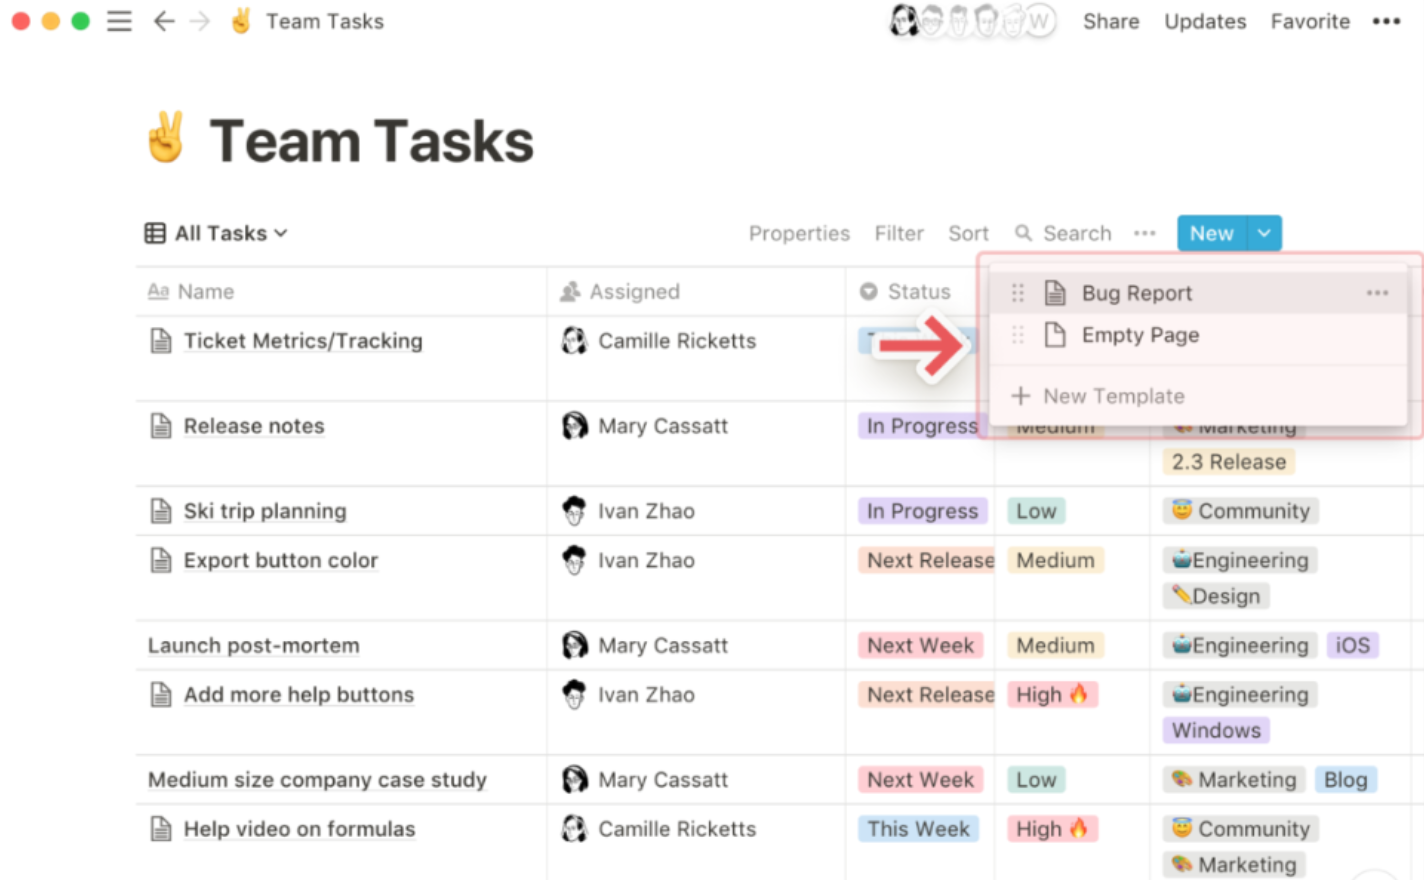Click the table view options ellipsis
This screenshot has height=880, width=1424.
point(1145,233)
